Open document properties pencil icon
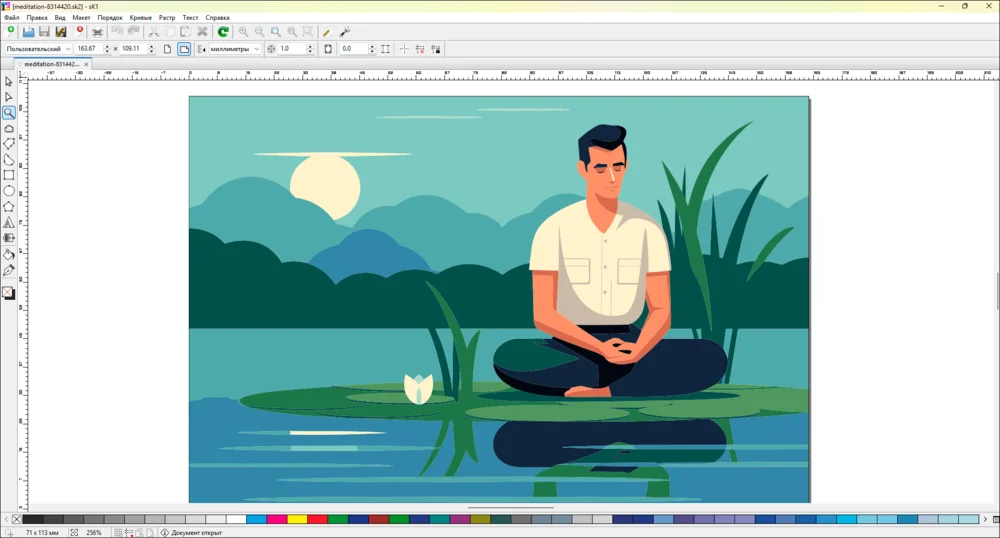This screenshot has width=1000, height=538. (327, 31)
